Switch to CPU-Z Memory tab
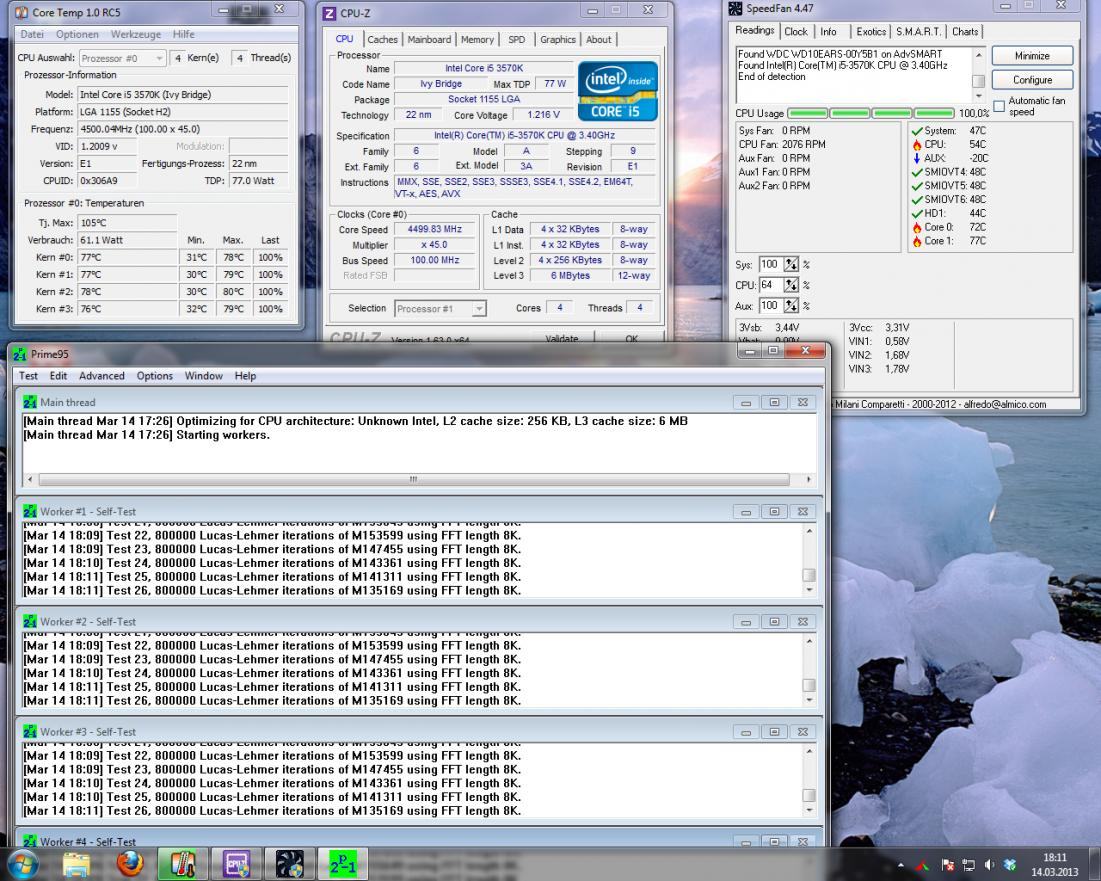 tap(477, 40)
